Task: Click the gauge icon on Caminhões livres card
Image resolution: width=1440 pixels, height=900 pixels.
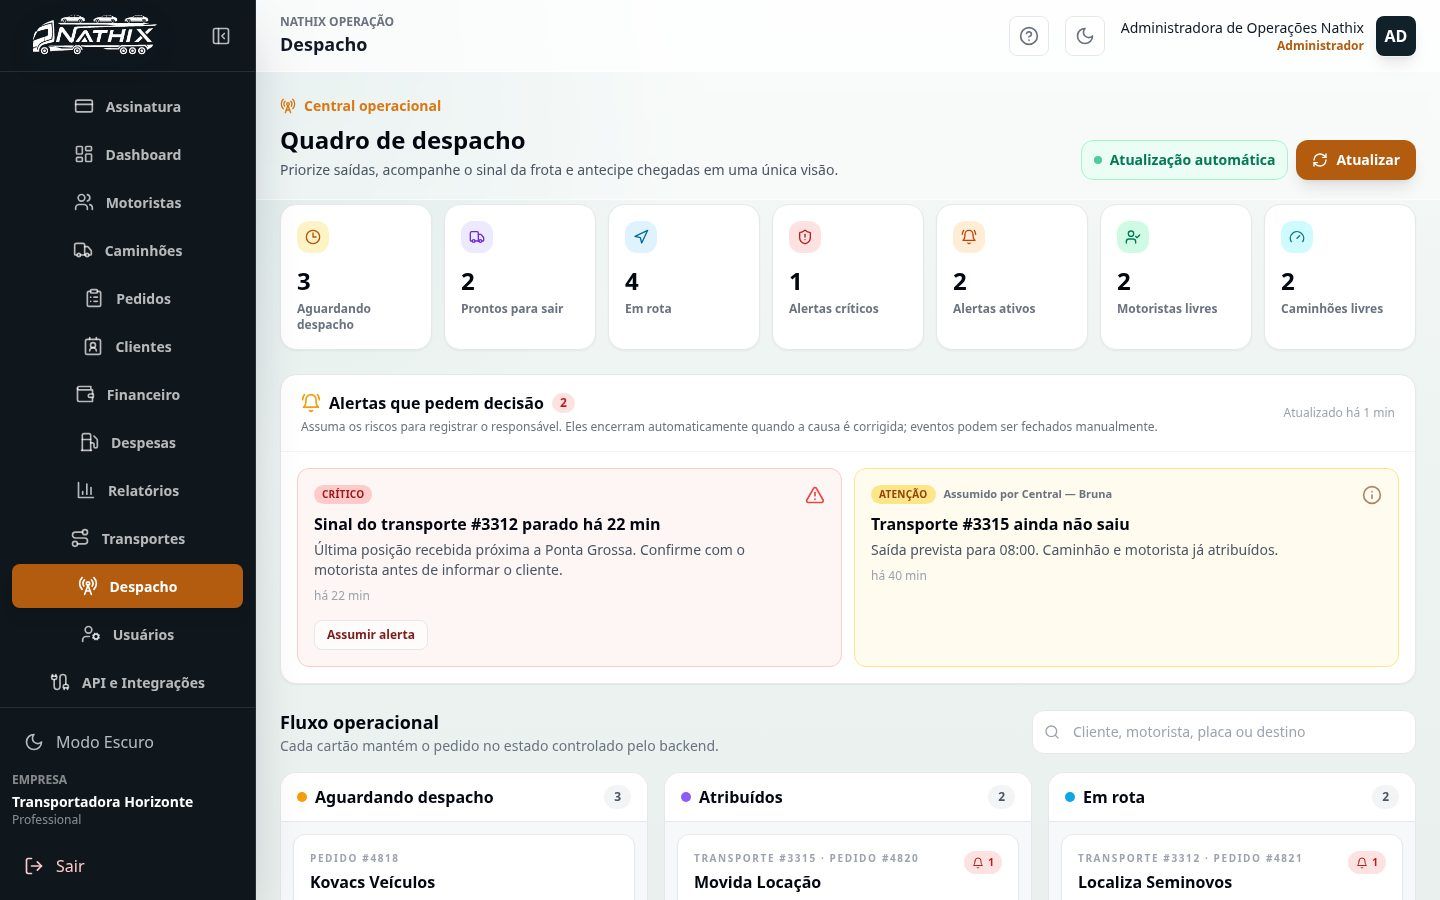Action: pyautogui.click(x=1297, y=237)
